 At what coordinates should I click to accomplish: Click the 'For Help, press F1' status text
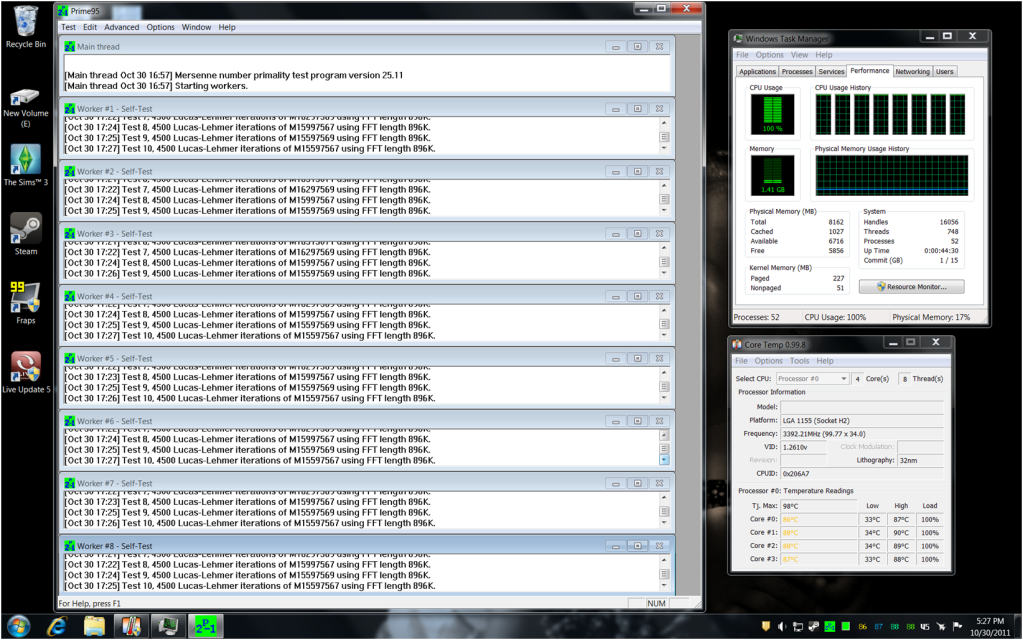(x=89, y=603)
